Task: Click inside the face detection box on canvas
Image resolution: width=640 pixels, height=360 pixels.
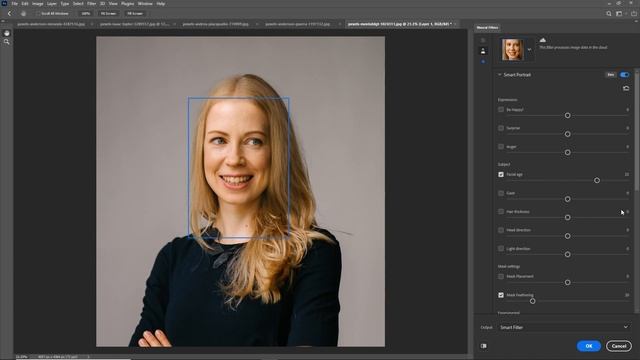Action: pos(239,167)
